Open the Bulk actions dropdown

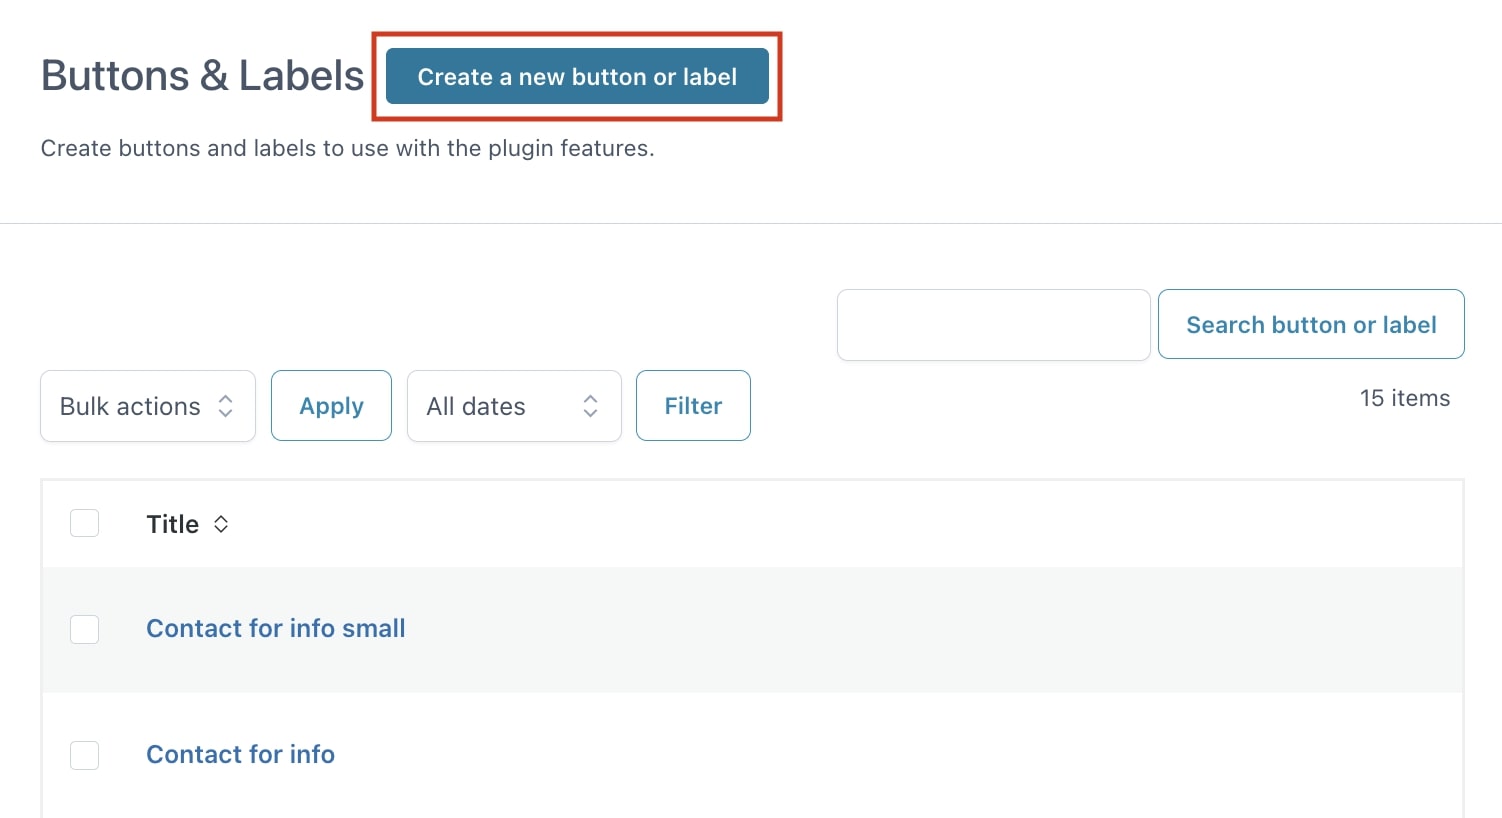coord(148,406)
